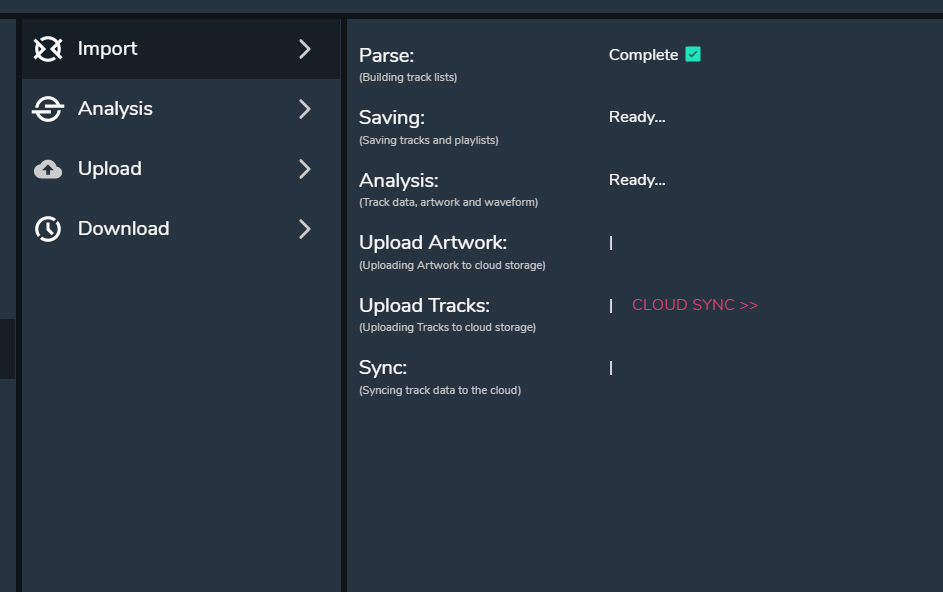
Task: Go to the Download menu label
Action: [123, 229]
